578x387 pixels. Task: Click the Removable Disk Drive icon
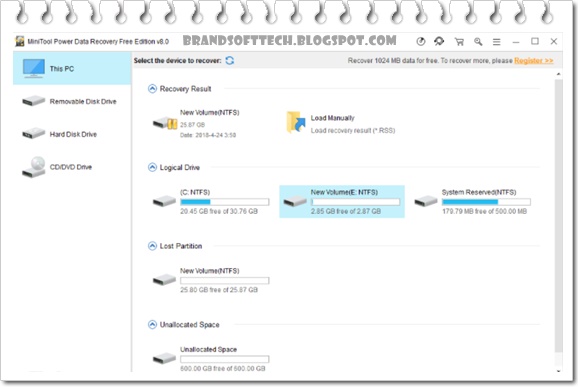[34, 100]
